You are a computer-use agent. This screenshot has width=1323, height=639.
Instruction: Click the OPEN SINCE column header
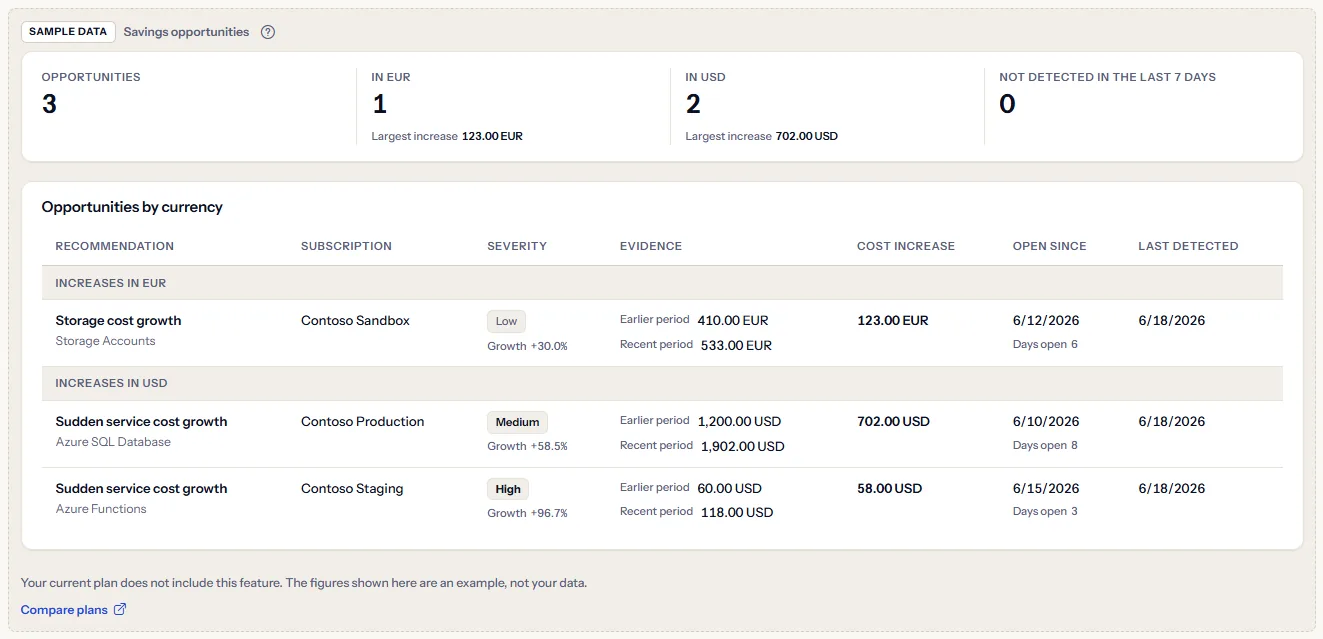click(1049, 246)
